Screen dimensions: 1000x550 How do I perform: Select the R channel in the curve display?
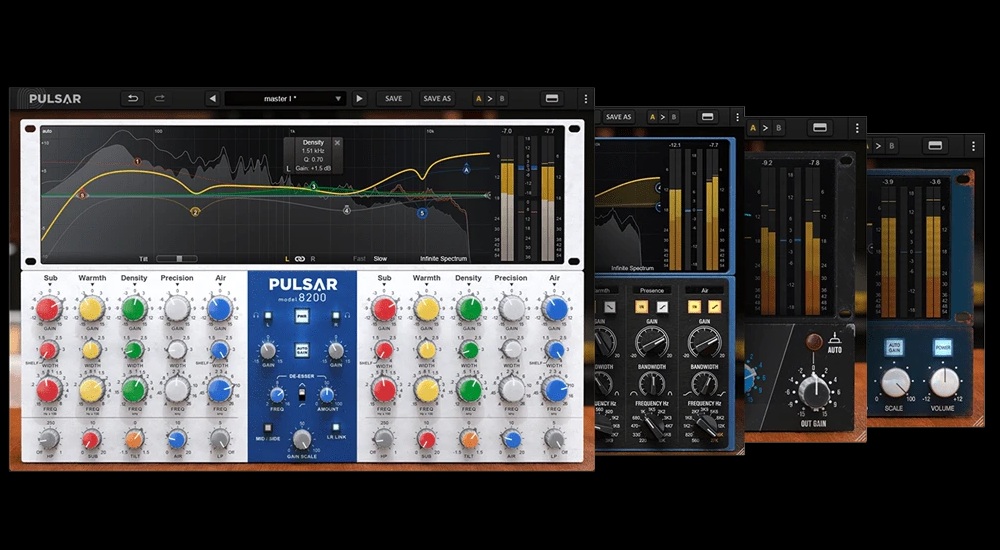coord(313,258)
